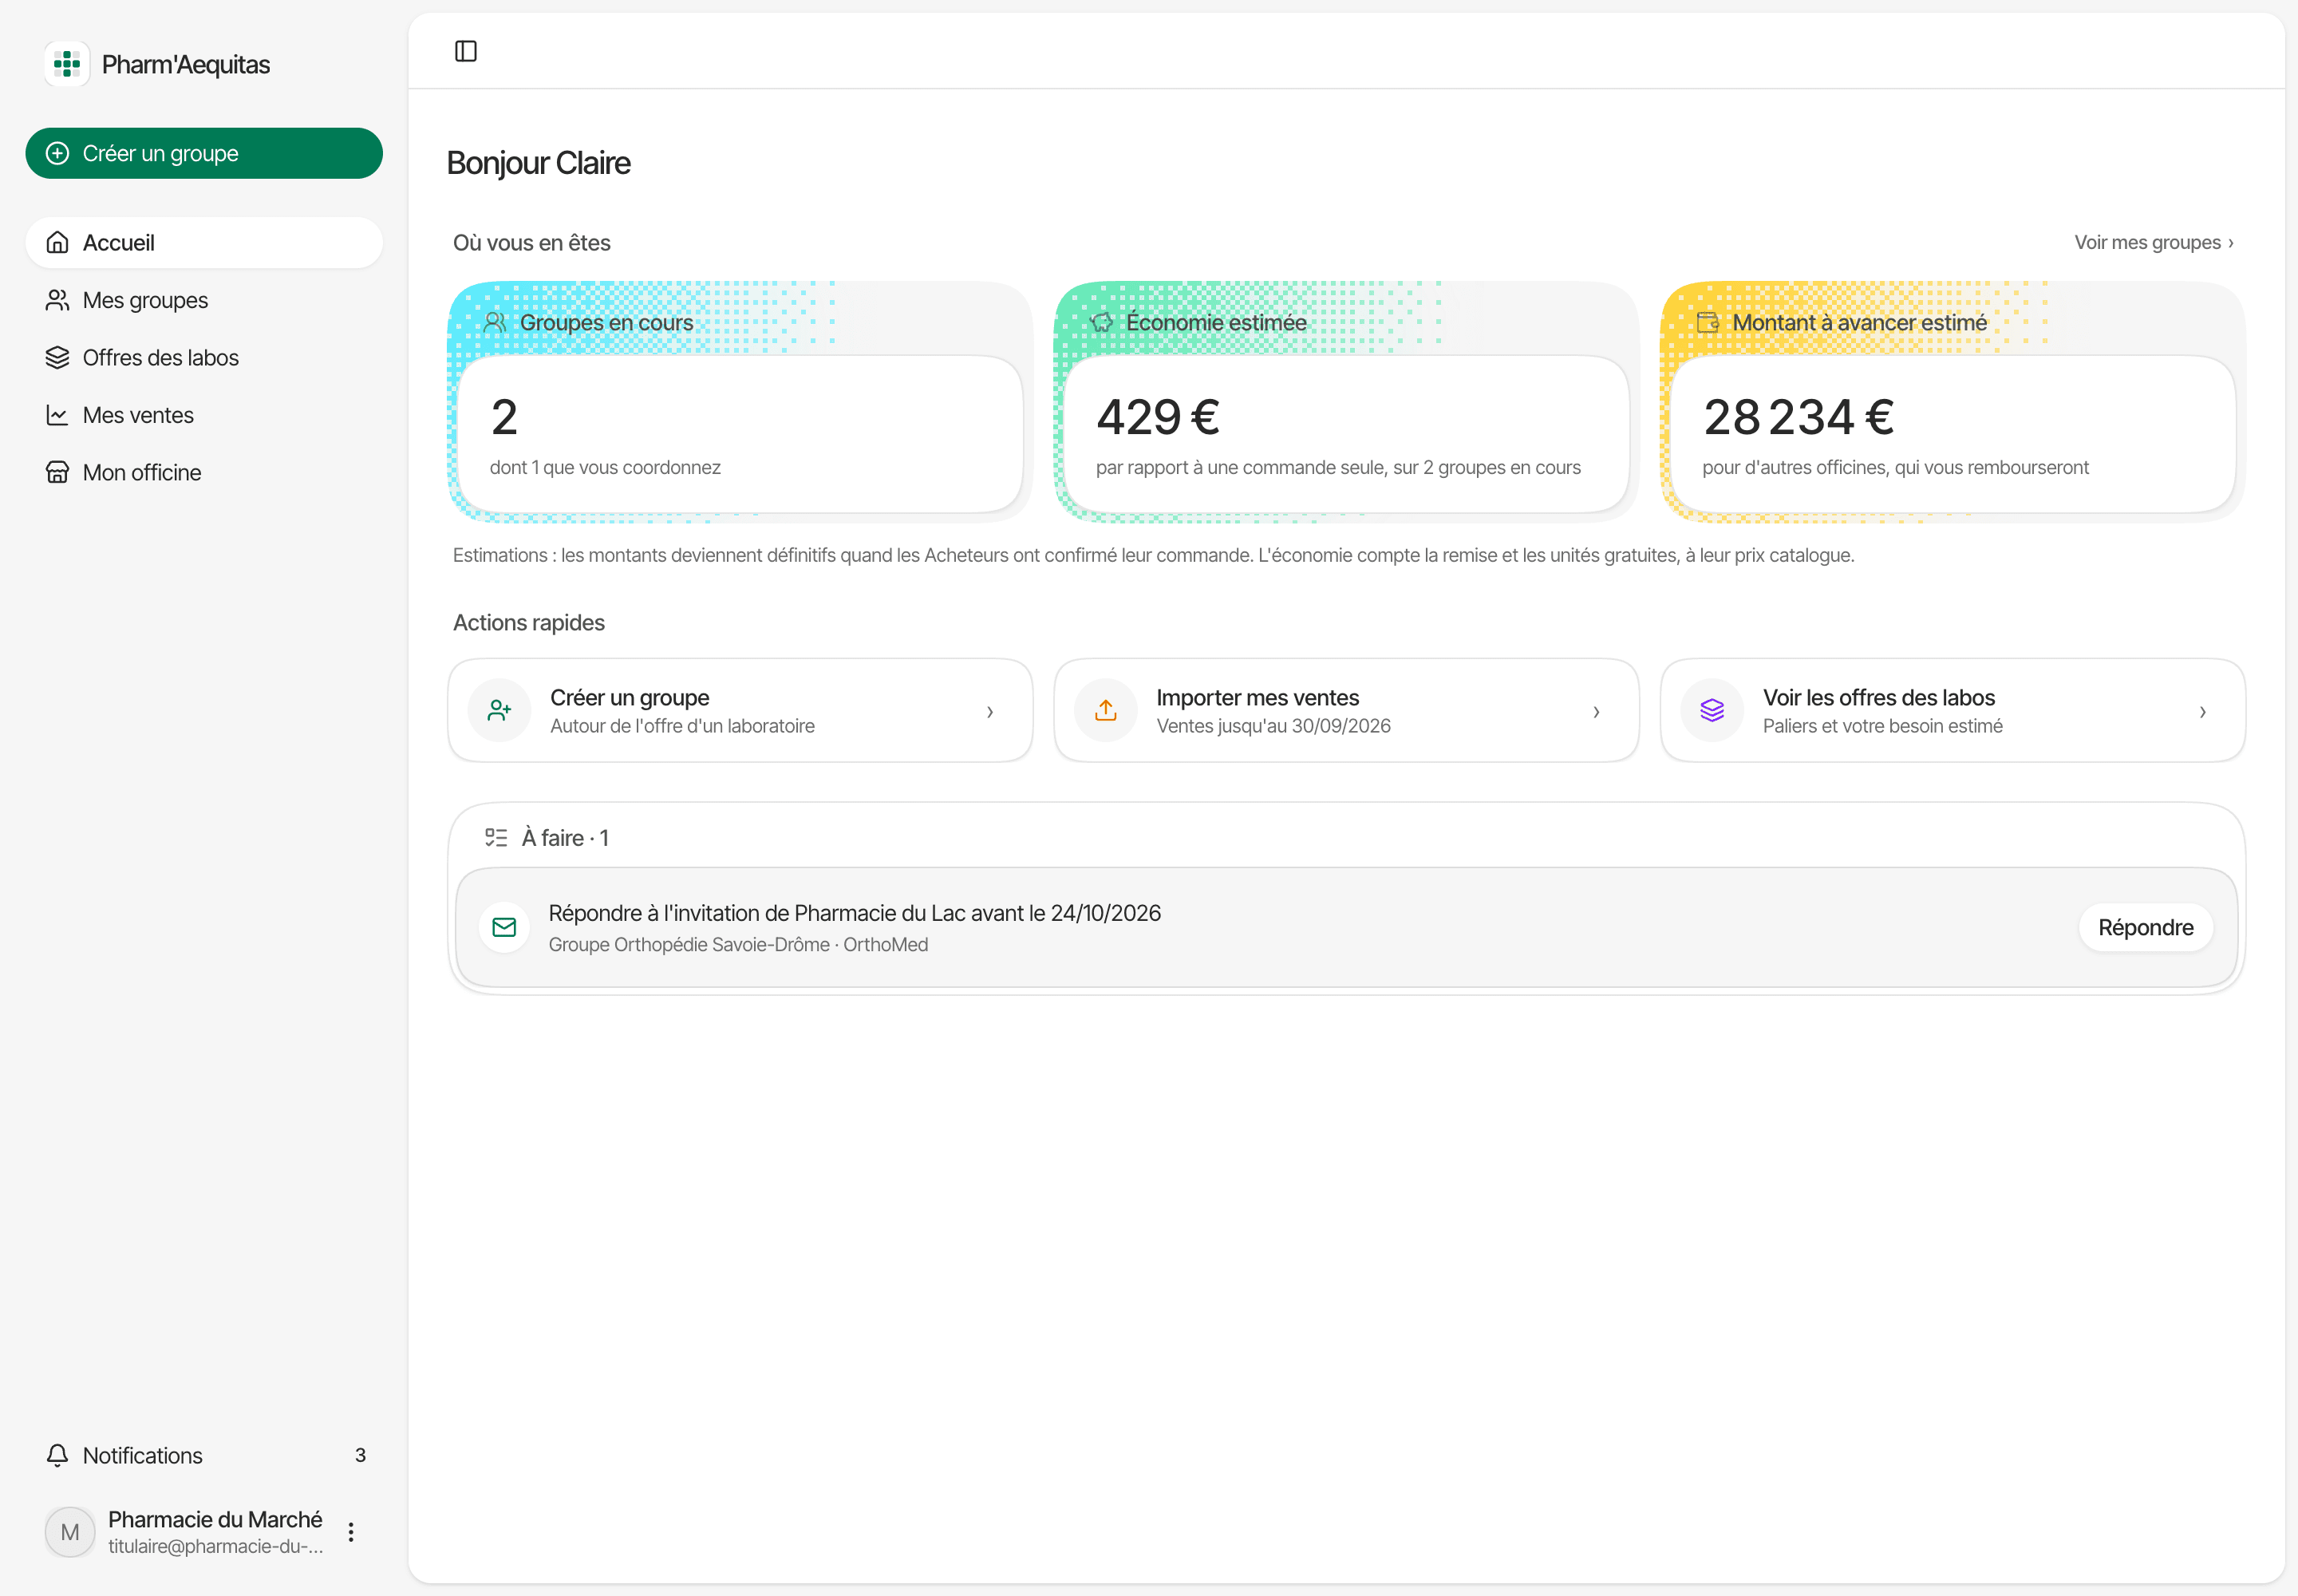Viewport: 2298px width, 1596px height.
Task: Open the three-dot account menu
Action: pos(351,1532)
